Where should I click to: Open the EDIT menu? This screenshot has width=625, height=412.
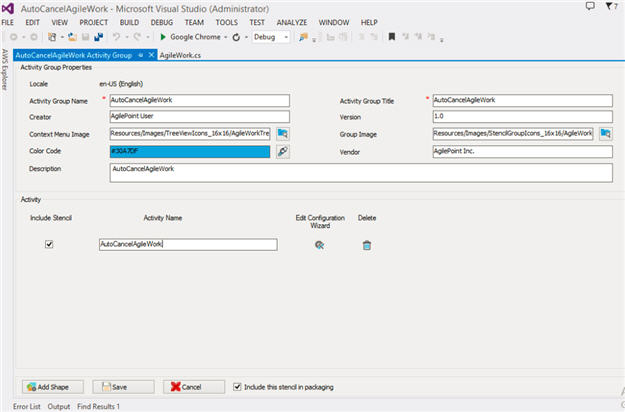32,23
